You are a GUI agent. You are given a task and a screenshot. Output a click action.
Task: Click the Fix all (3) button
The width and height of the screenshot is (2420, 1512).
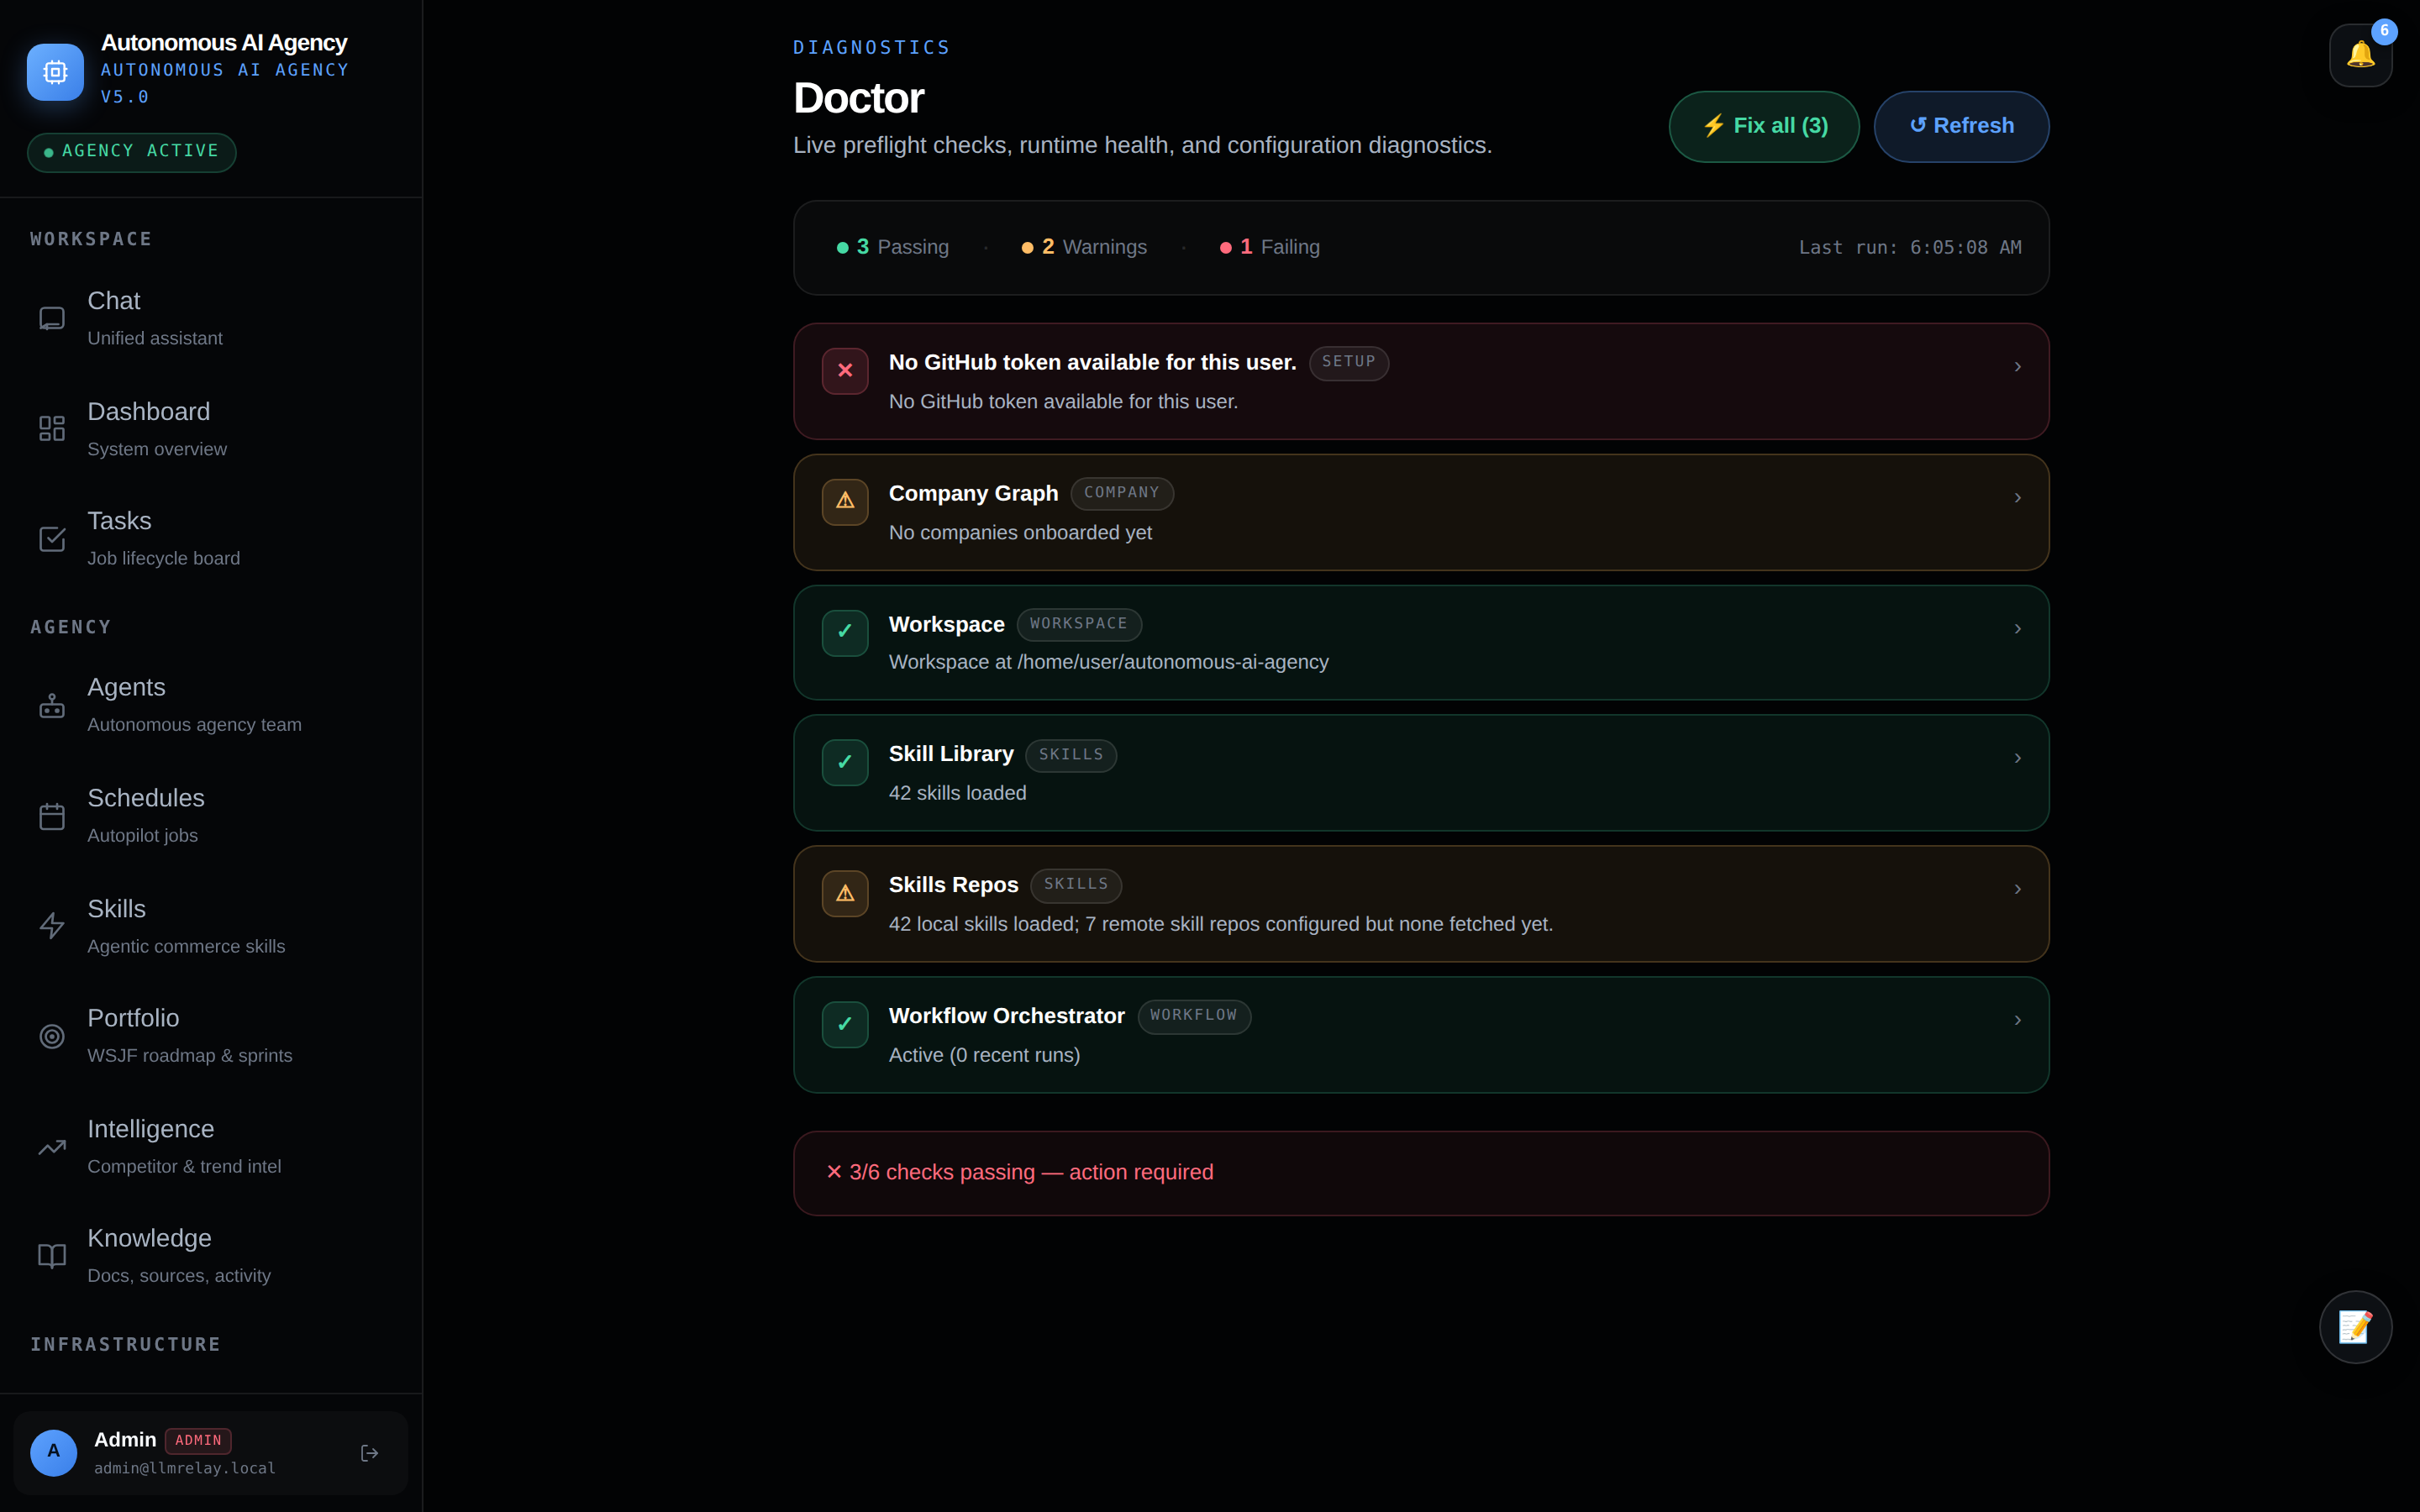(x=1764, y=127)
